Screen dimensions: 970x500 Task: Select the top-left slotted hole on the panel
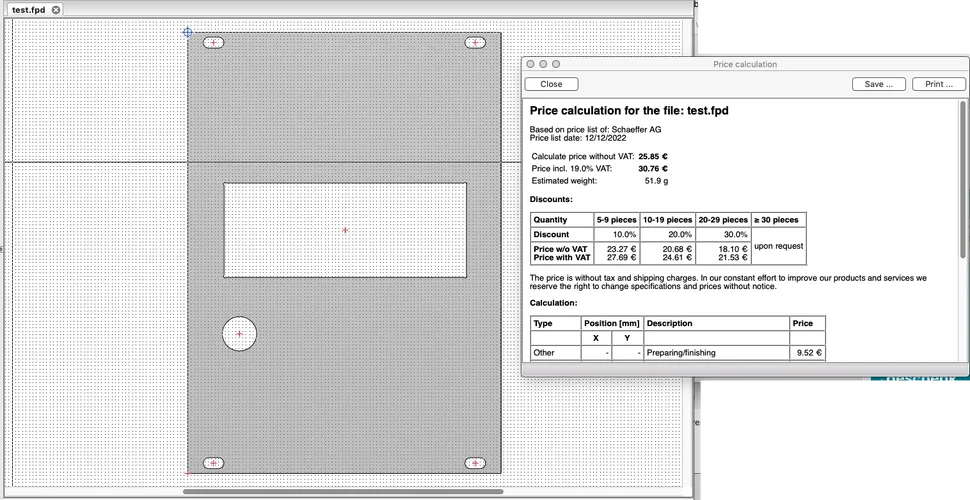(214, 42)
